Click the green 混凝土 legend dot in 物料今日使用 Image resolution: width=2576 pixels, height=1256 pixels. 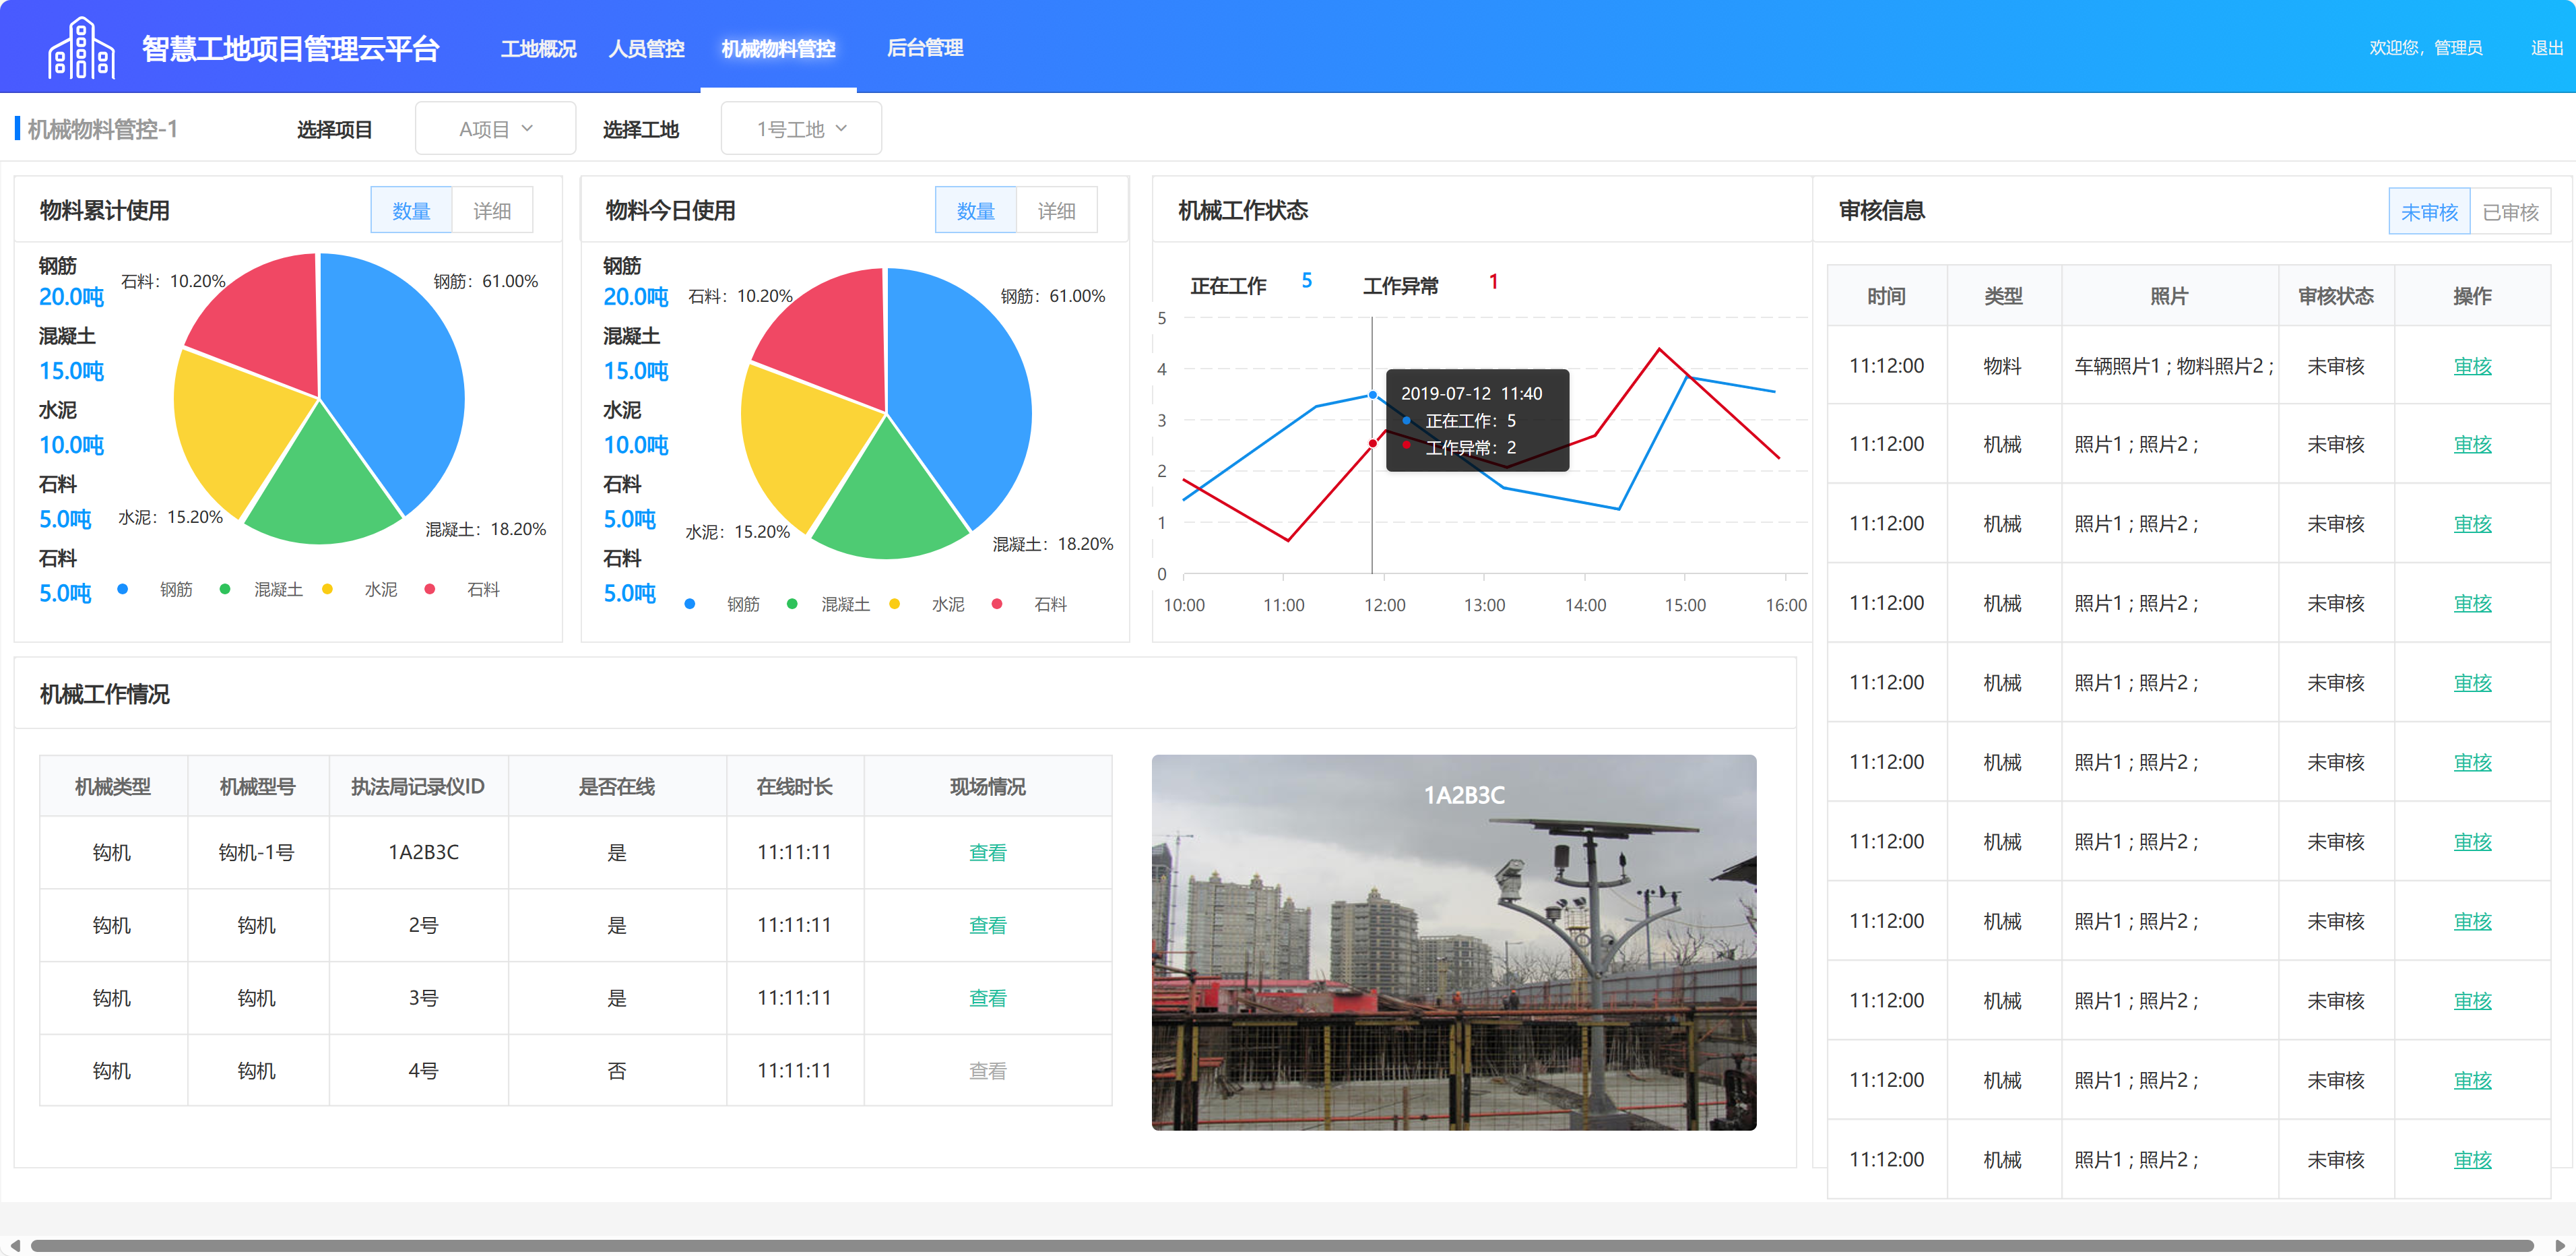[x=792, y=603]
